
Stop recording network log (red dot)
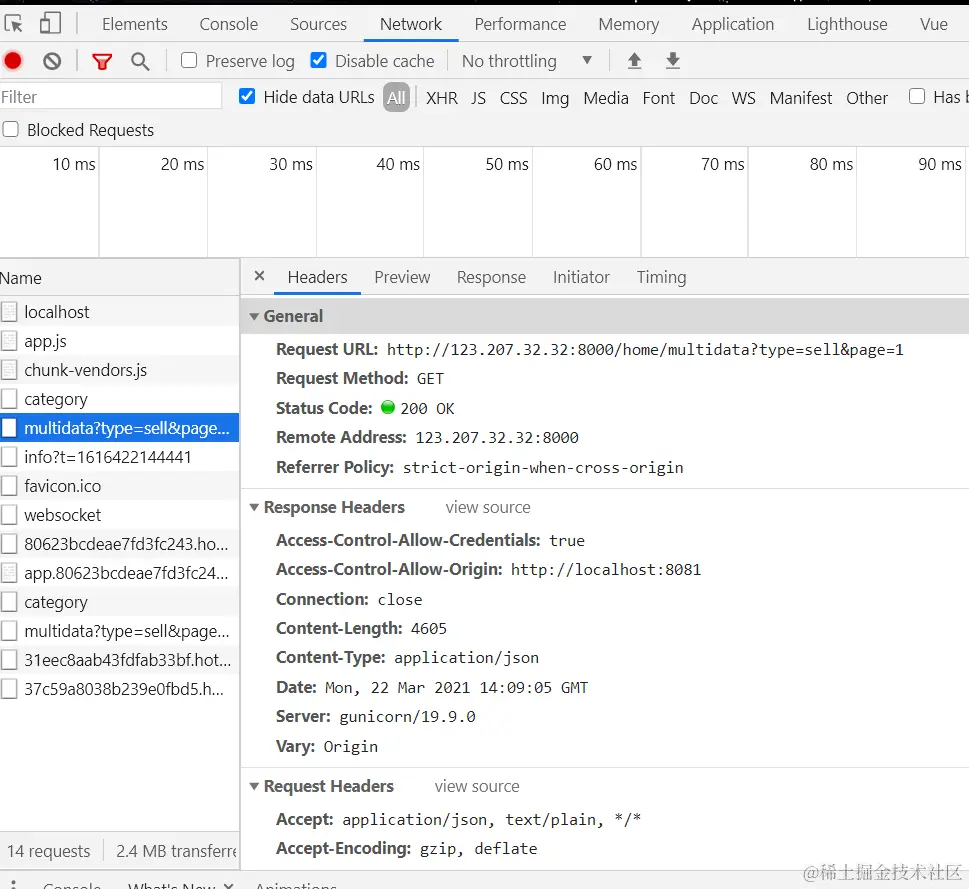[x=13, y=61]
